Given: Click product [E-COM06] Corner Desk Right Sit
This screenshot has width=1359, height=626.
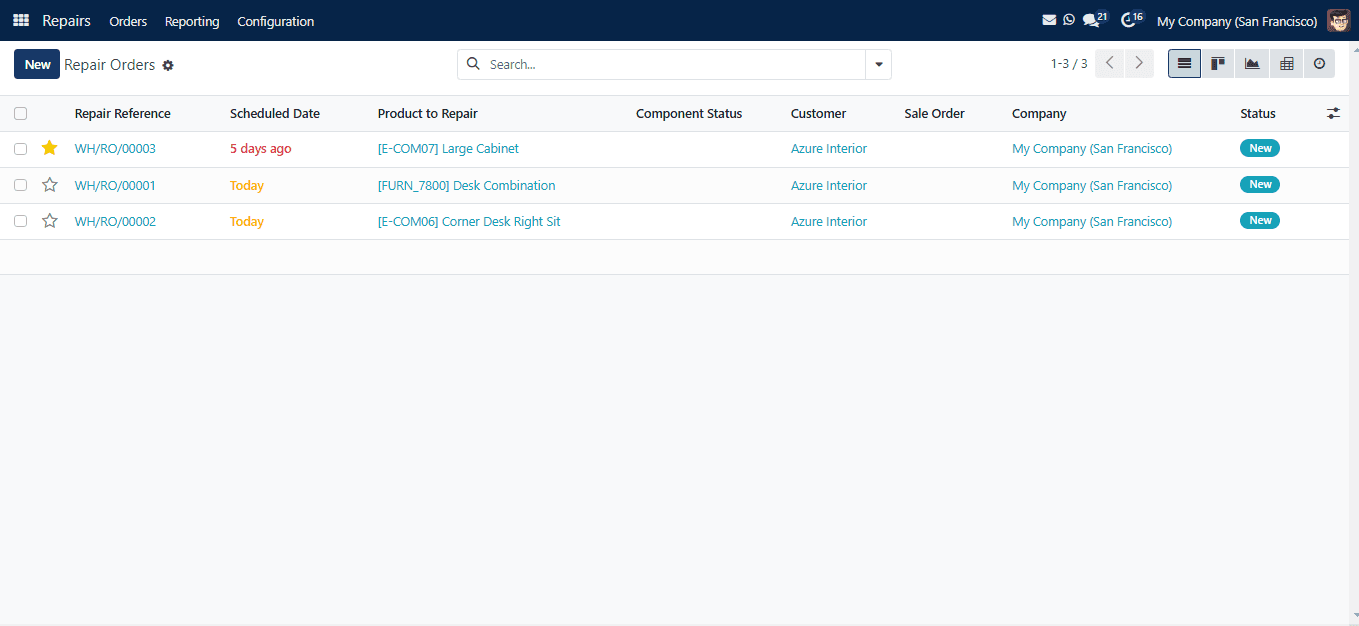Looking at the screenshot, I should (469, 221).
